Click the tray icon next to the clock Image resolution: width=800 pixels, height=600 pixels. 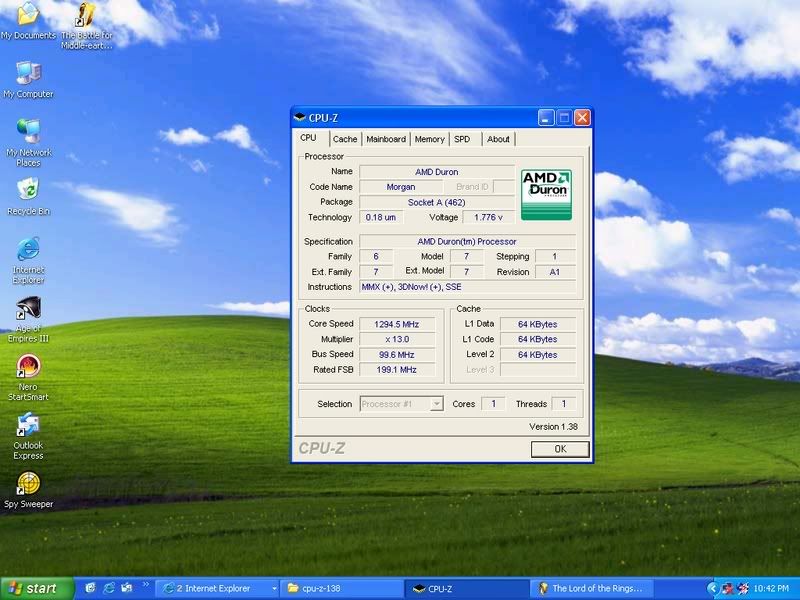click(x=742, y=589)
